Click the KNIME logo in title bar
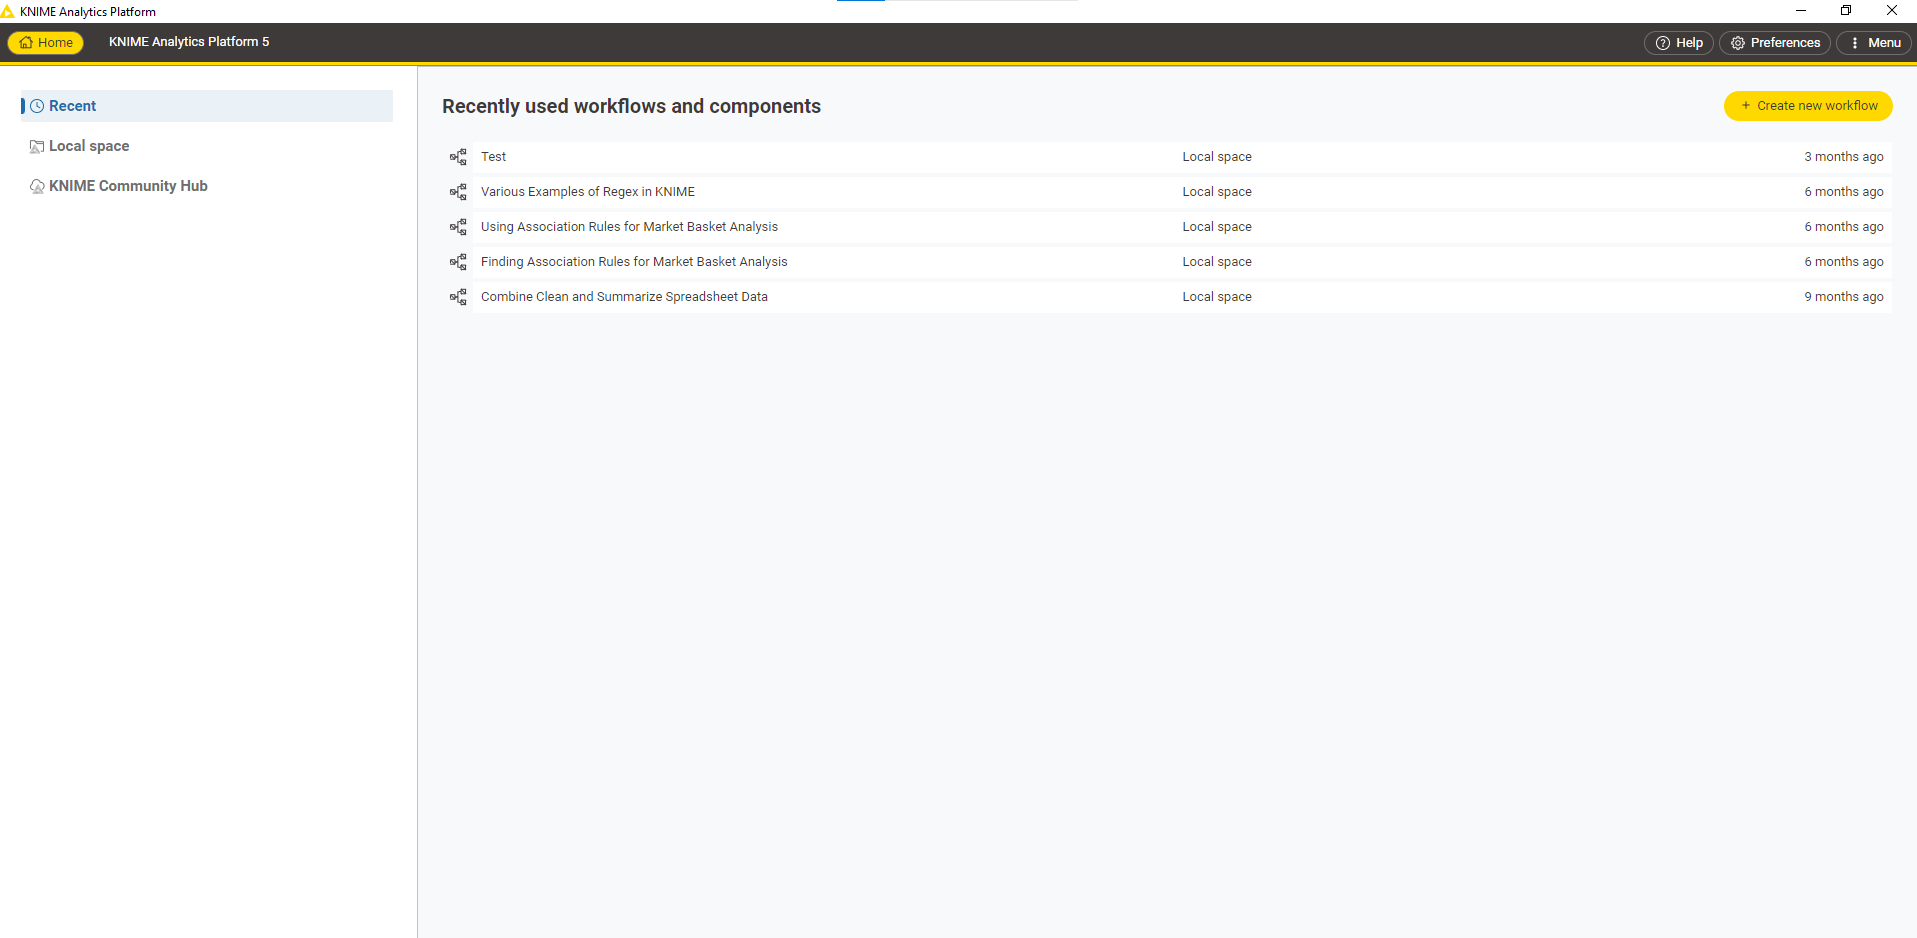 (x=8, y=11)
